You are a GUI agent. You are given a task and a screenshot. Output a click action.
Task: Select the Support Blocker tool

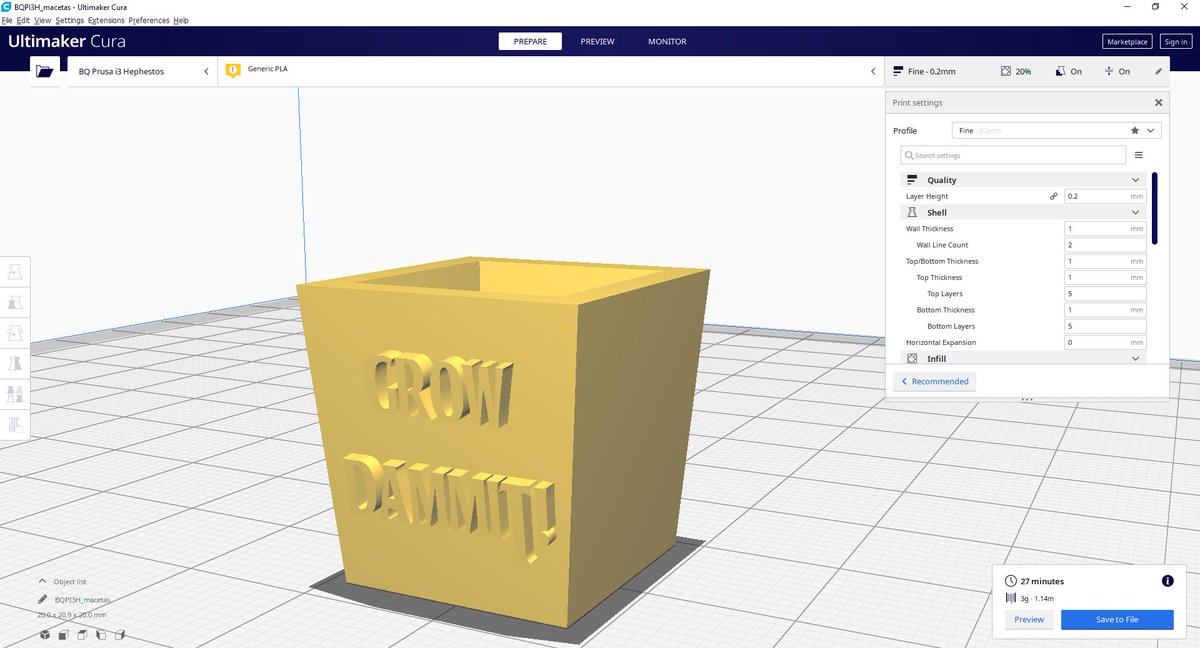16,425
